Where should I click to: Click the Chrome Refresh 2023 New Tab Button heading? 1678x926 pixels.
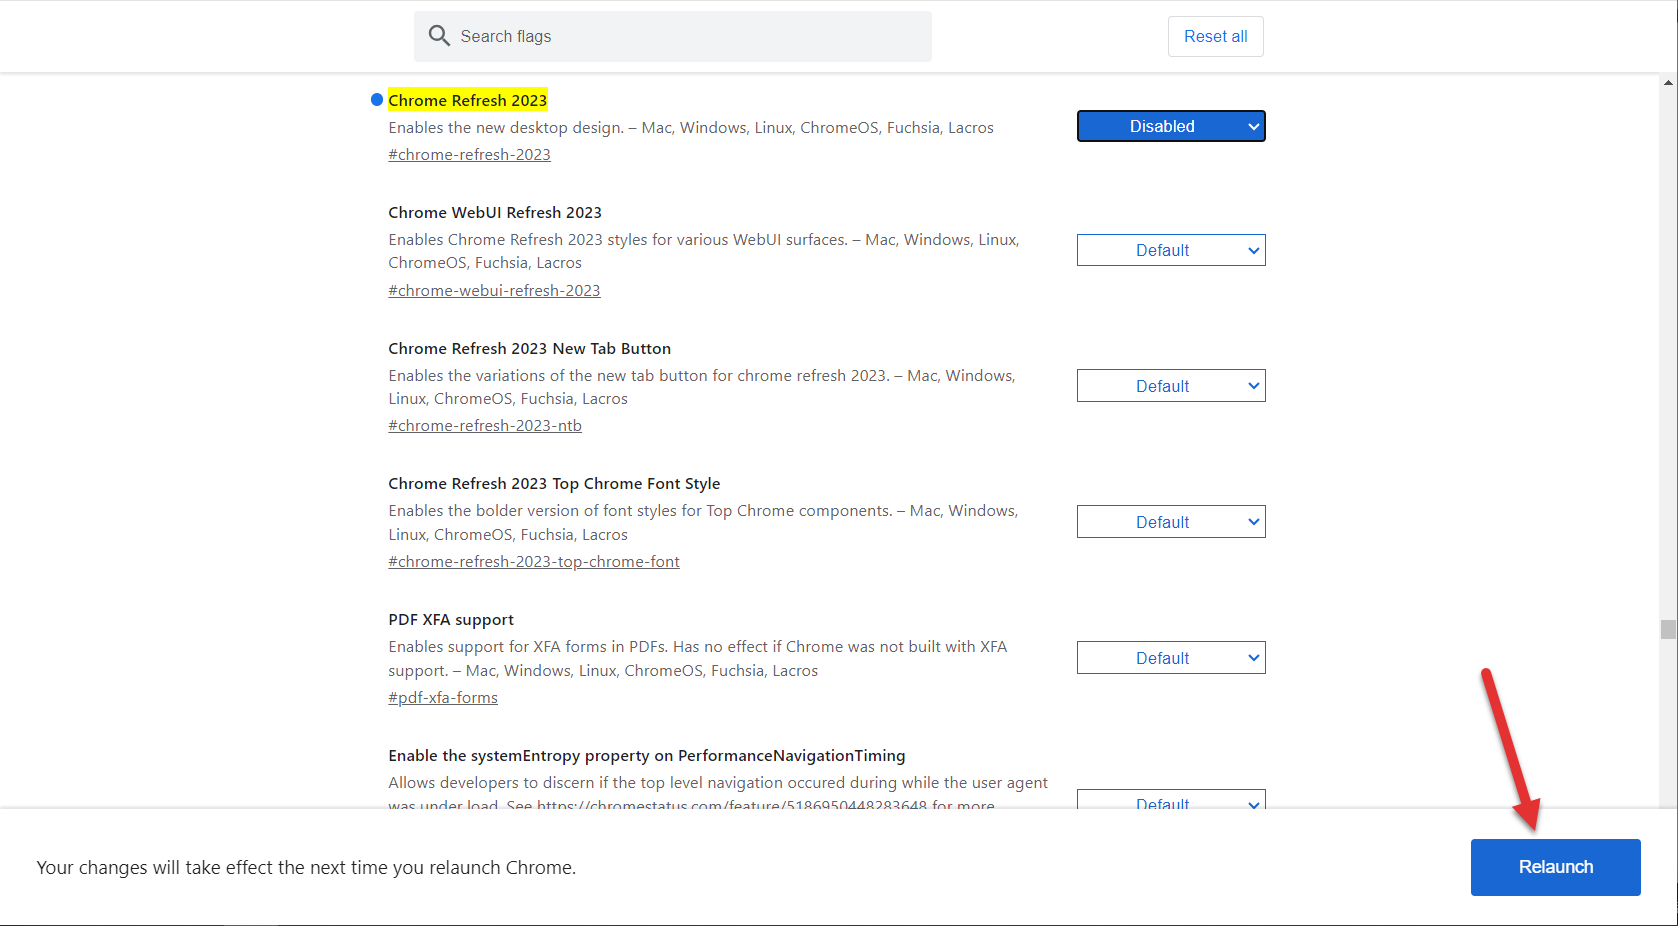529,349
